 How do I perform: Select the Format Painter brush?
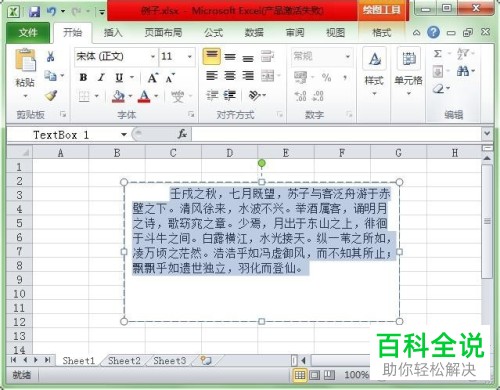point(51,96)
